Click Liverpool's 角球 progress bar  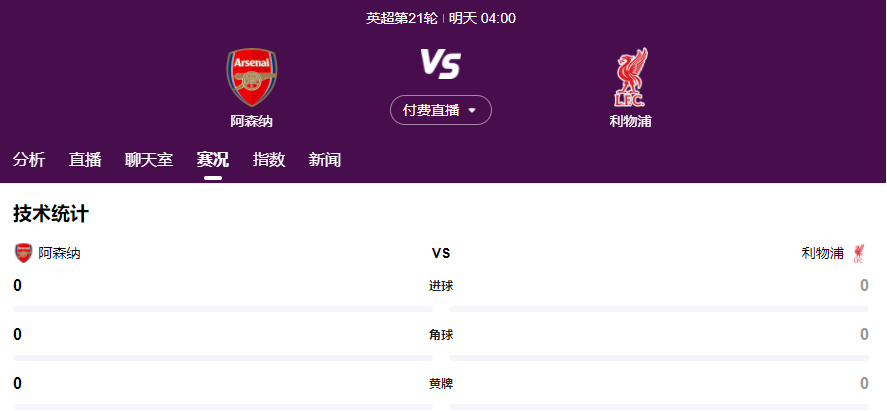tap(659, 357)
